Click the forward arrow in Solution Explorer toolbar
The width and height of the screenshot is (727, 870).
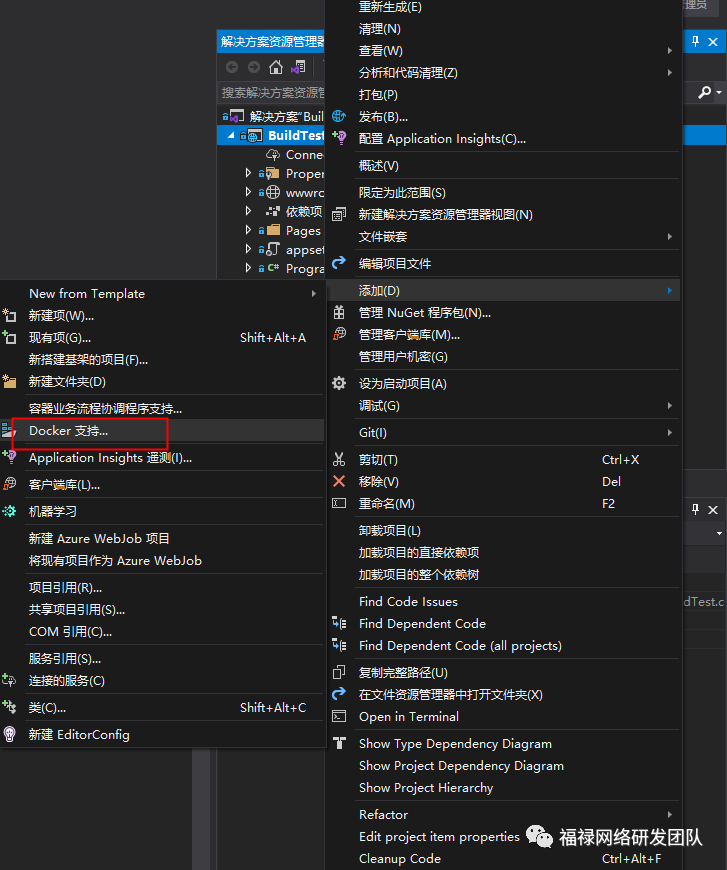254,67
